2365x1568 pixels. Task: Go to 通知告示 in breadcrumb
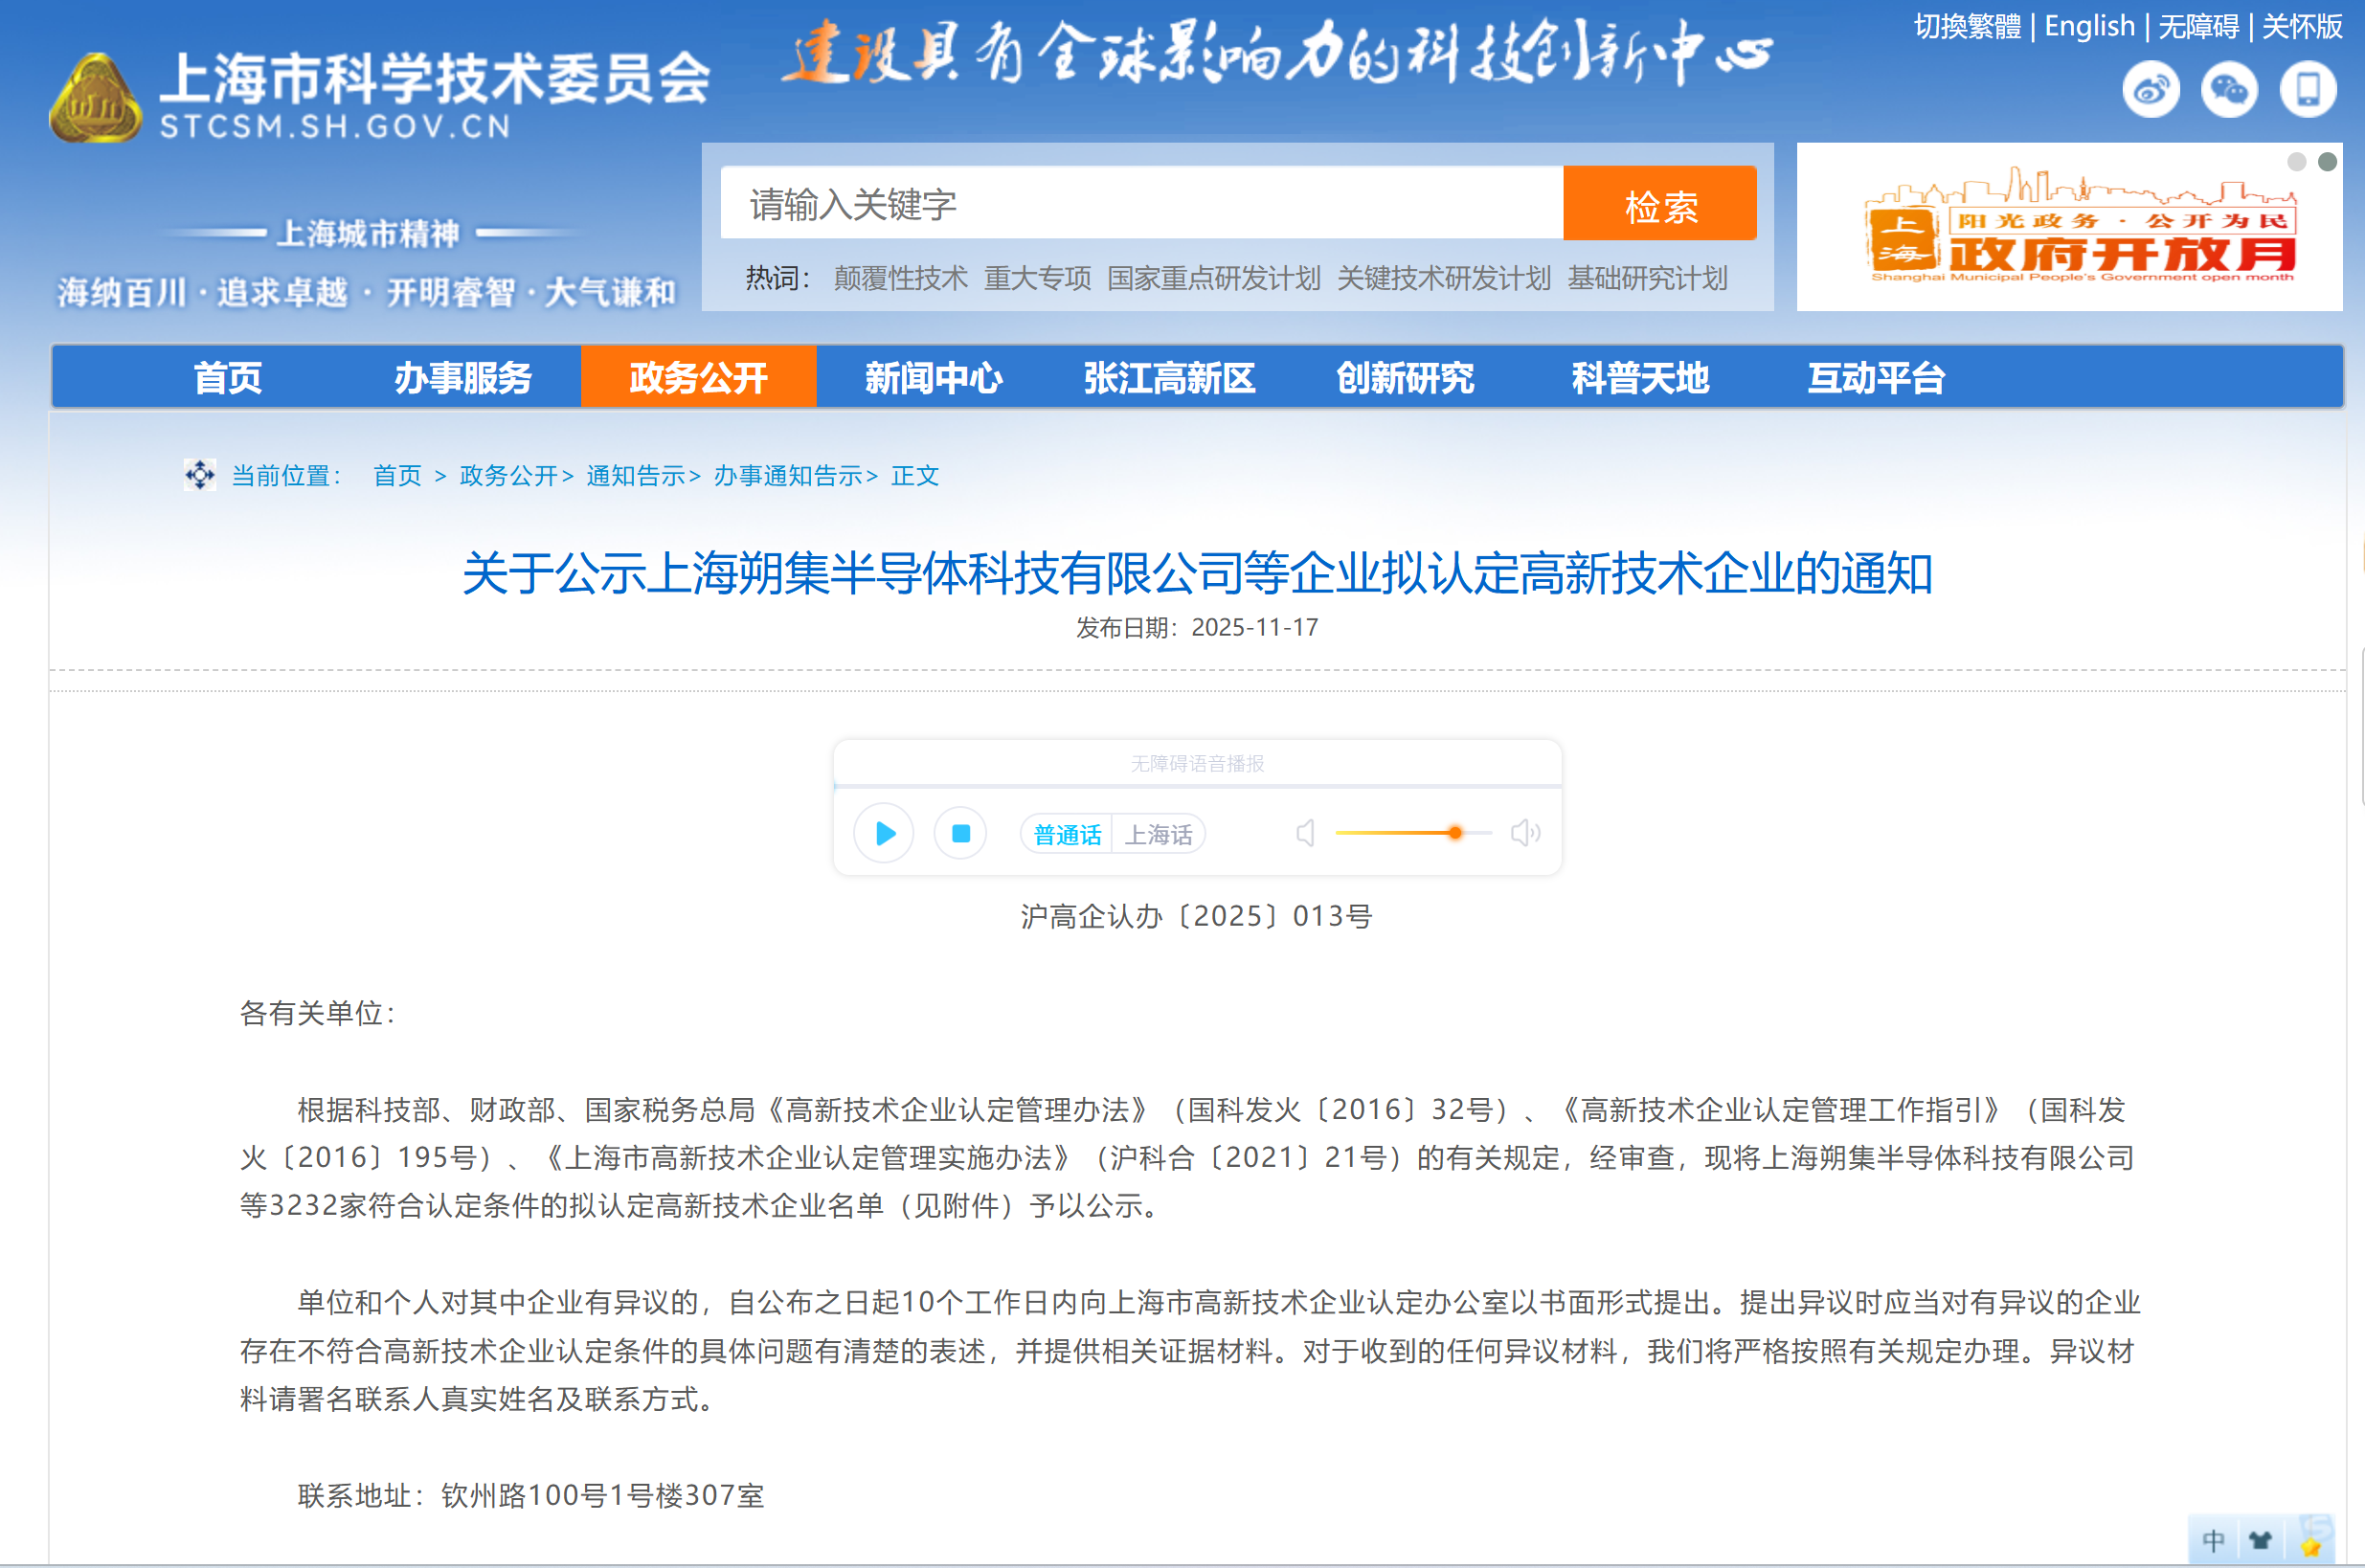[x=636, y=476]
